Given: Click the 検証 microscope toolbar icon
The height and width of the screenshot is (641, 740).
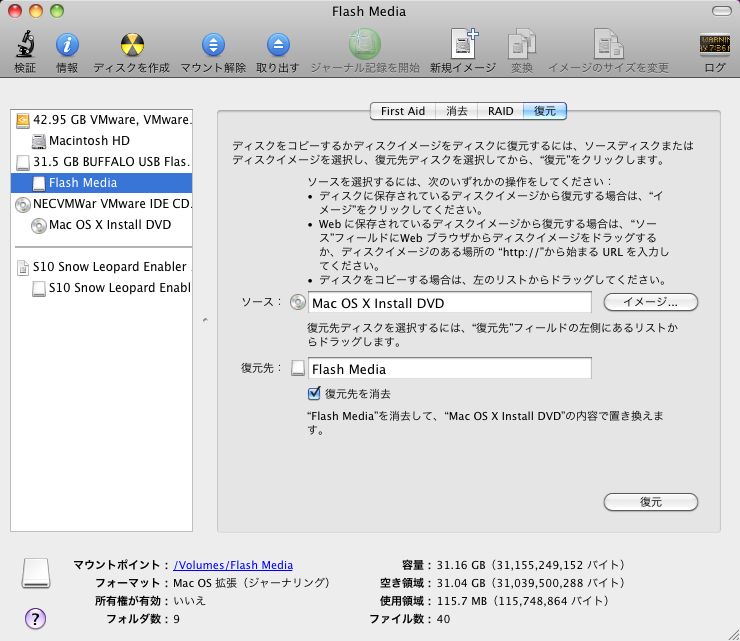Looking at the screenshot, I should pos(25,44).
